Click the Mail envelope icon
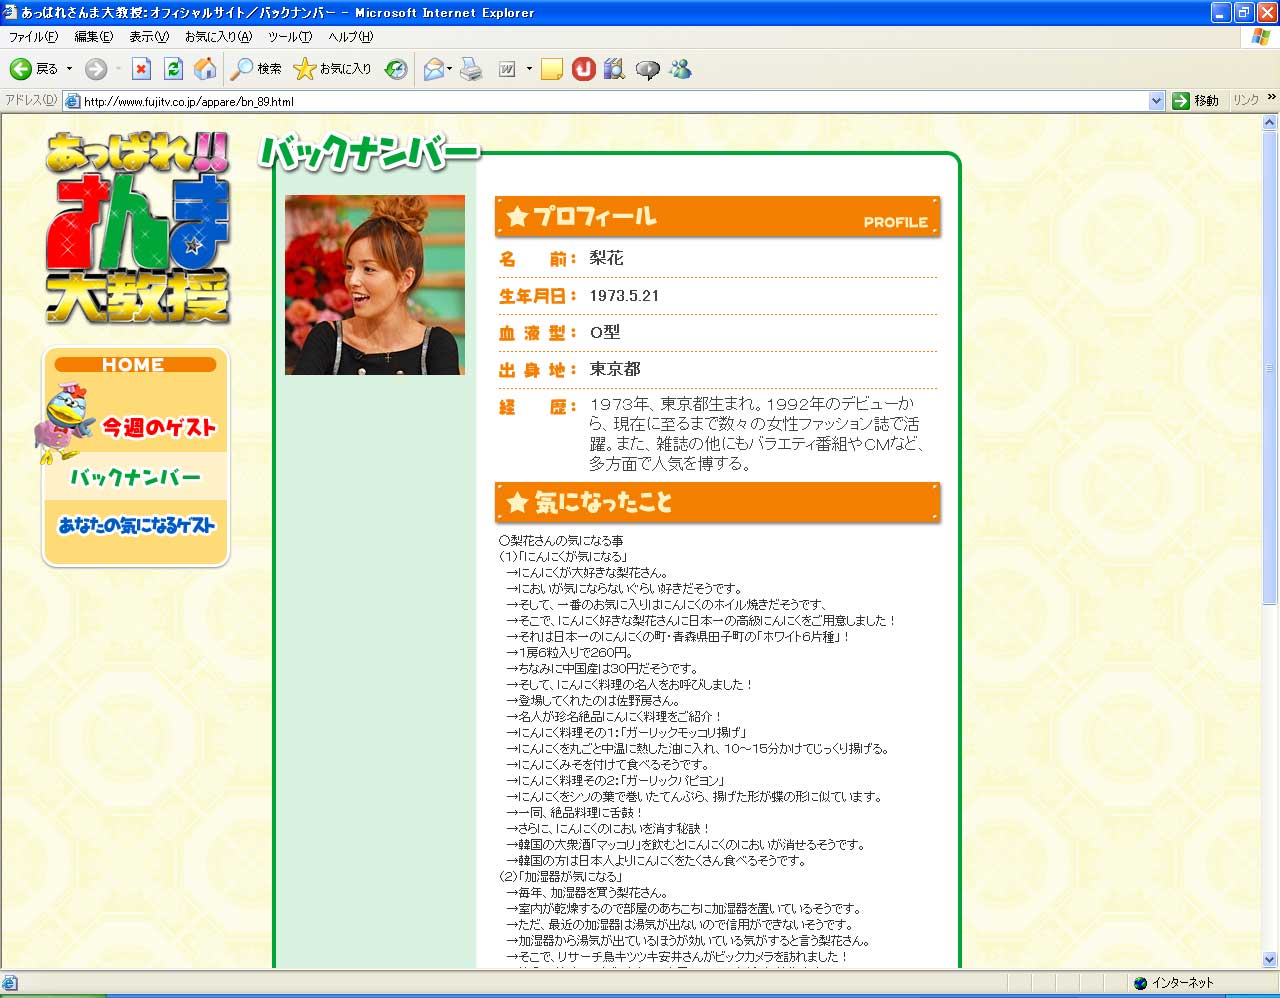This screenshot has width=1280, height=998. click(433, 69)
